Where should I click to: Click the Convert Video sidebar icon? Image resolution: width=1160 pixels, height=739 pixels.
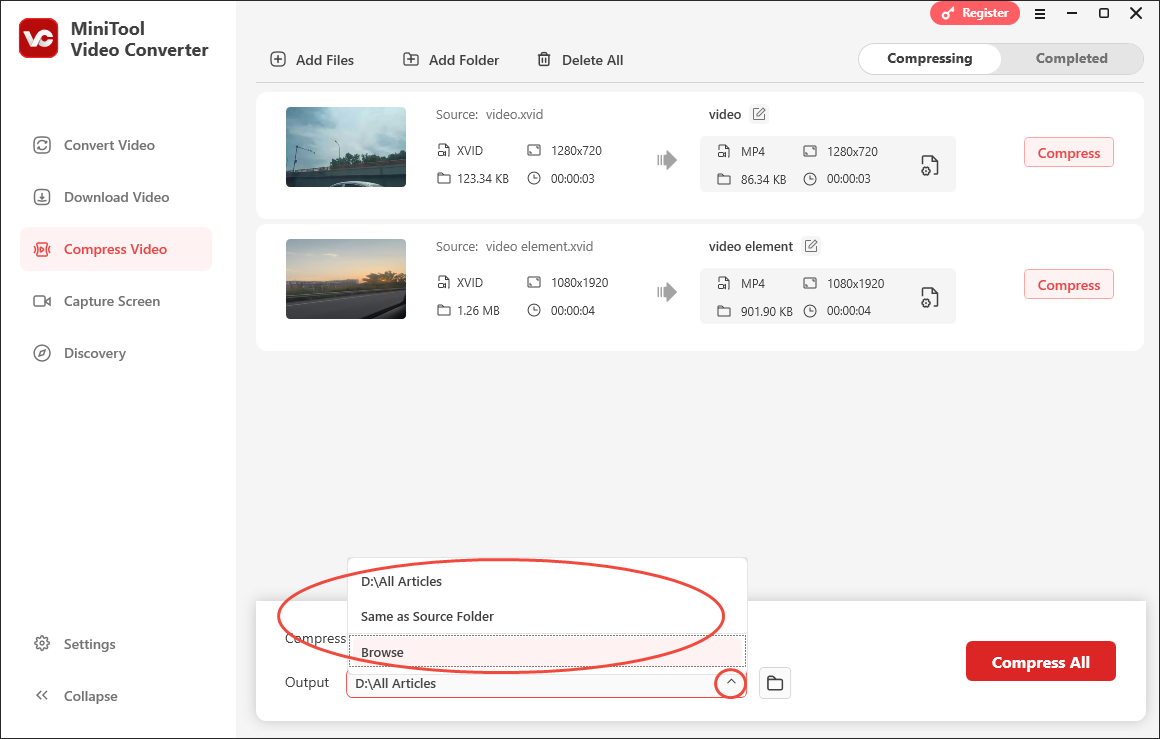coord(42,145)
